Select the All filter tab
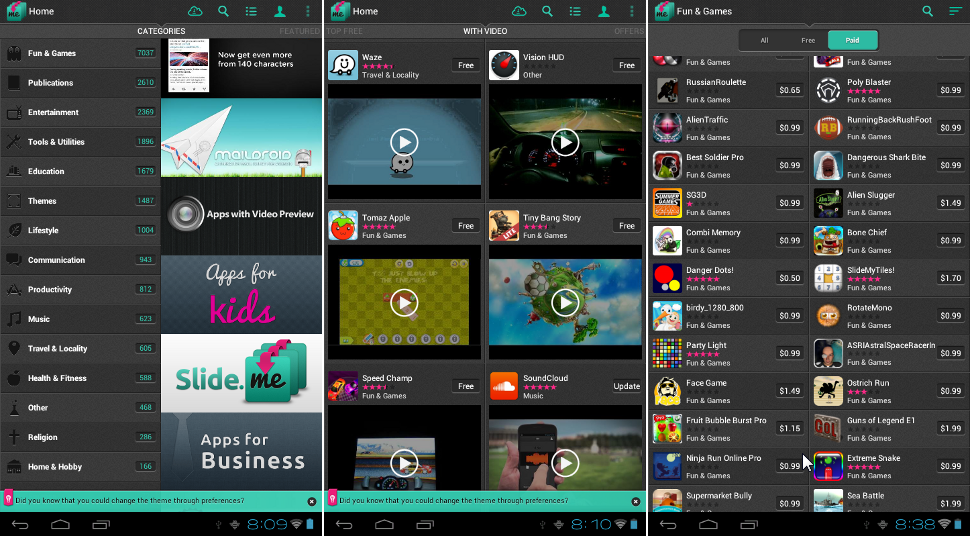 point(764,40)
